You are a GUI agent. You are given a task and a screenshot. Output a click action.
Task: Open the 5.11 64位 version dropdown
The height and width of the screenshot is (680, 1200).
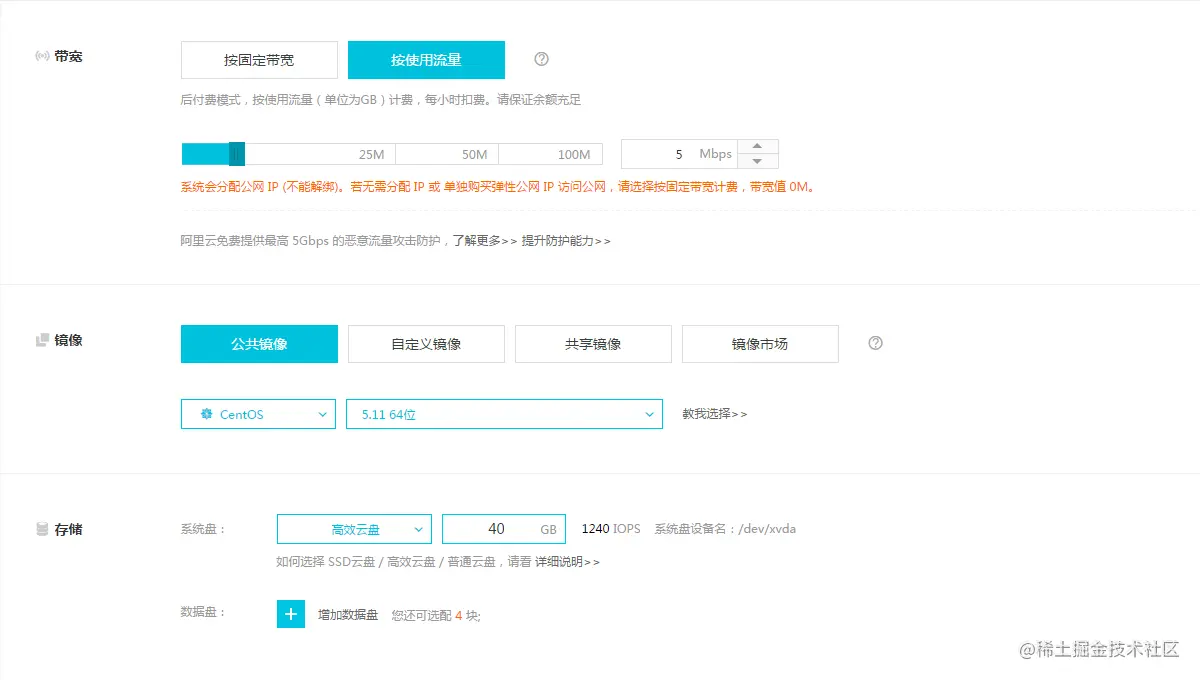pos(504,414)
